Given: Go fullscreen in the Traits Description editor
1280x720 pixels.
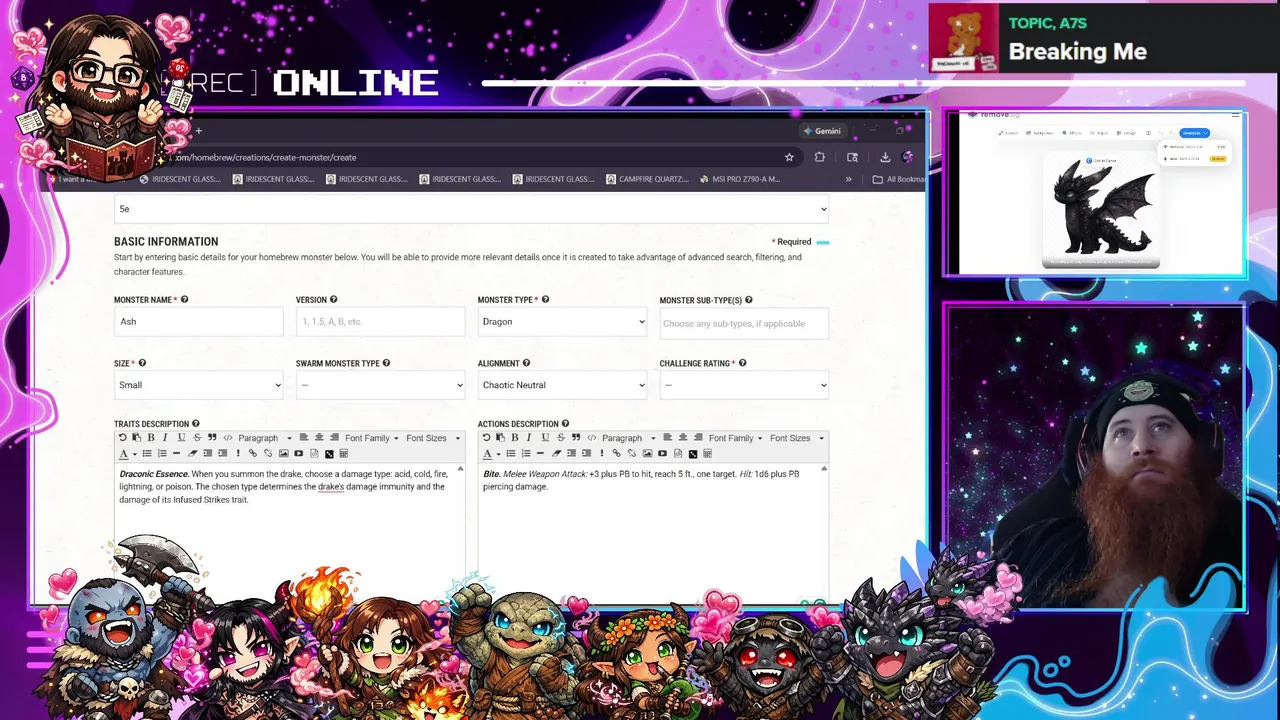Looking at the screenshot, I should (329, 454).
